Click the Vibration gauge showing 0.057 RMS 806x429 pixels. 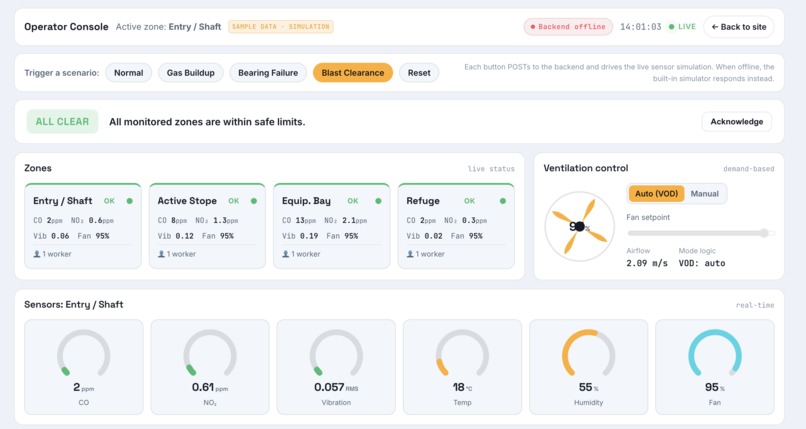pyautogui.click(x=336, y=367)
